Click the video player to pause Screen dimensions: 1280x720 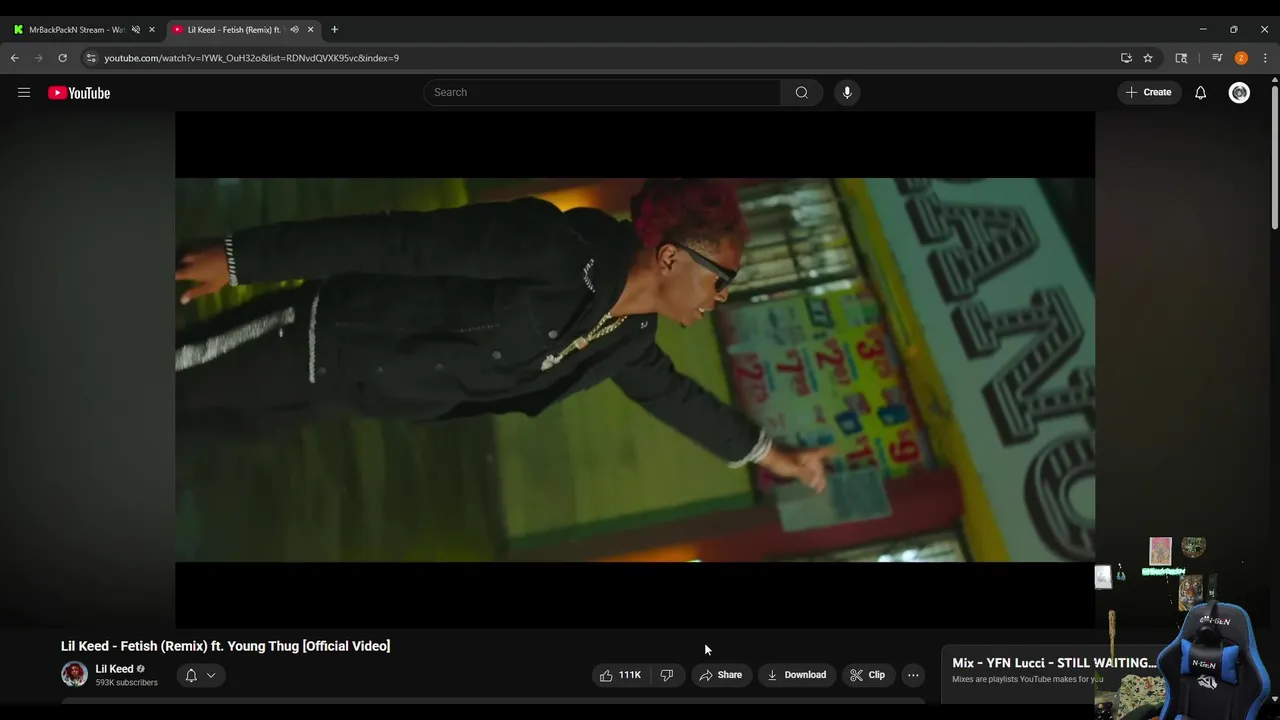[x=635, y=370]
